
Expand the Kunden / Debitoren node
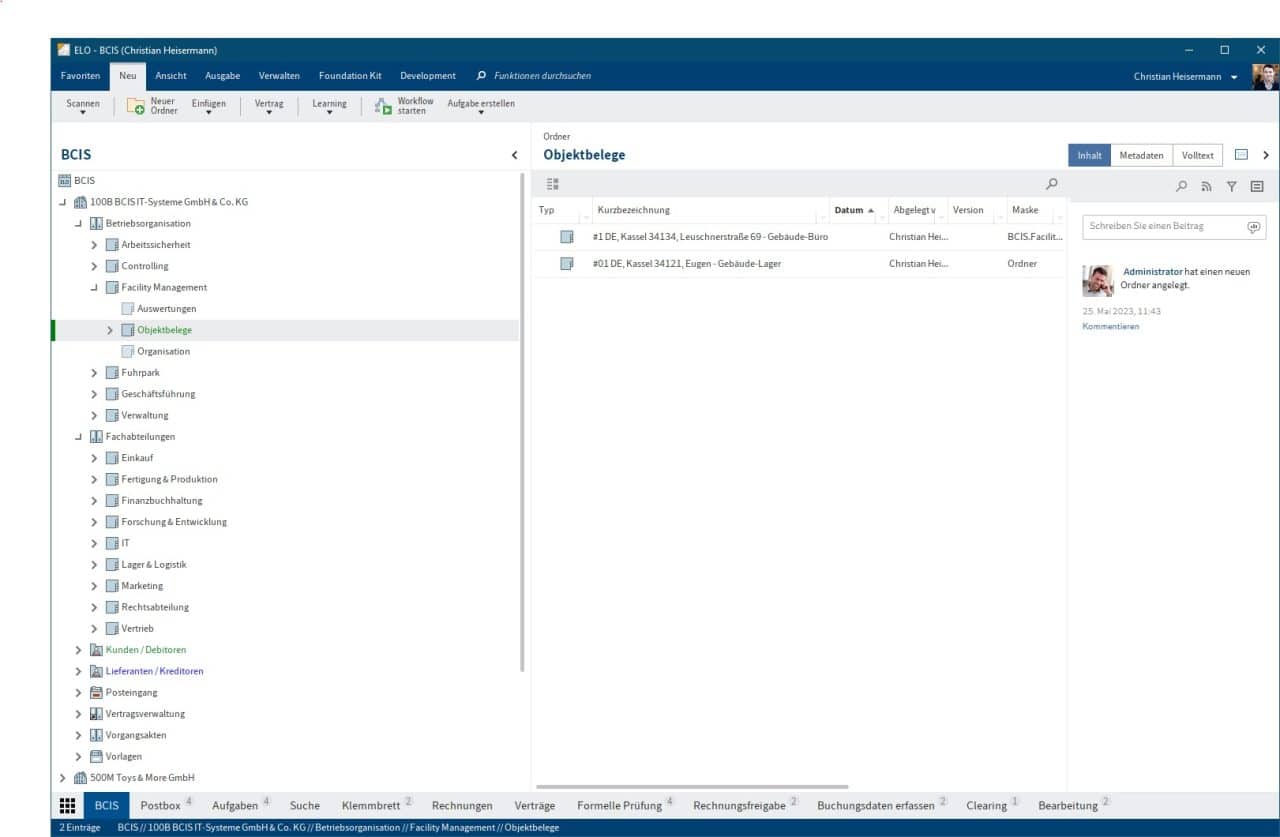pos(78,650)
